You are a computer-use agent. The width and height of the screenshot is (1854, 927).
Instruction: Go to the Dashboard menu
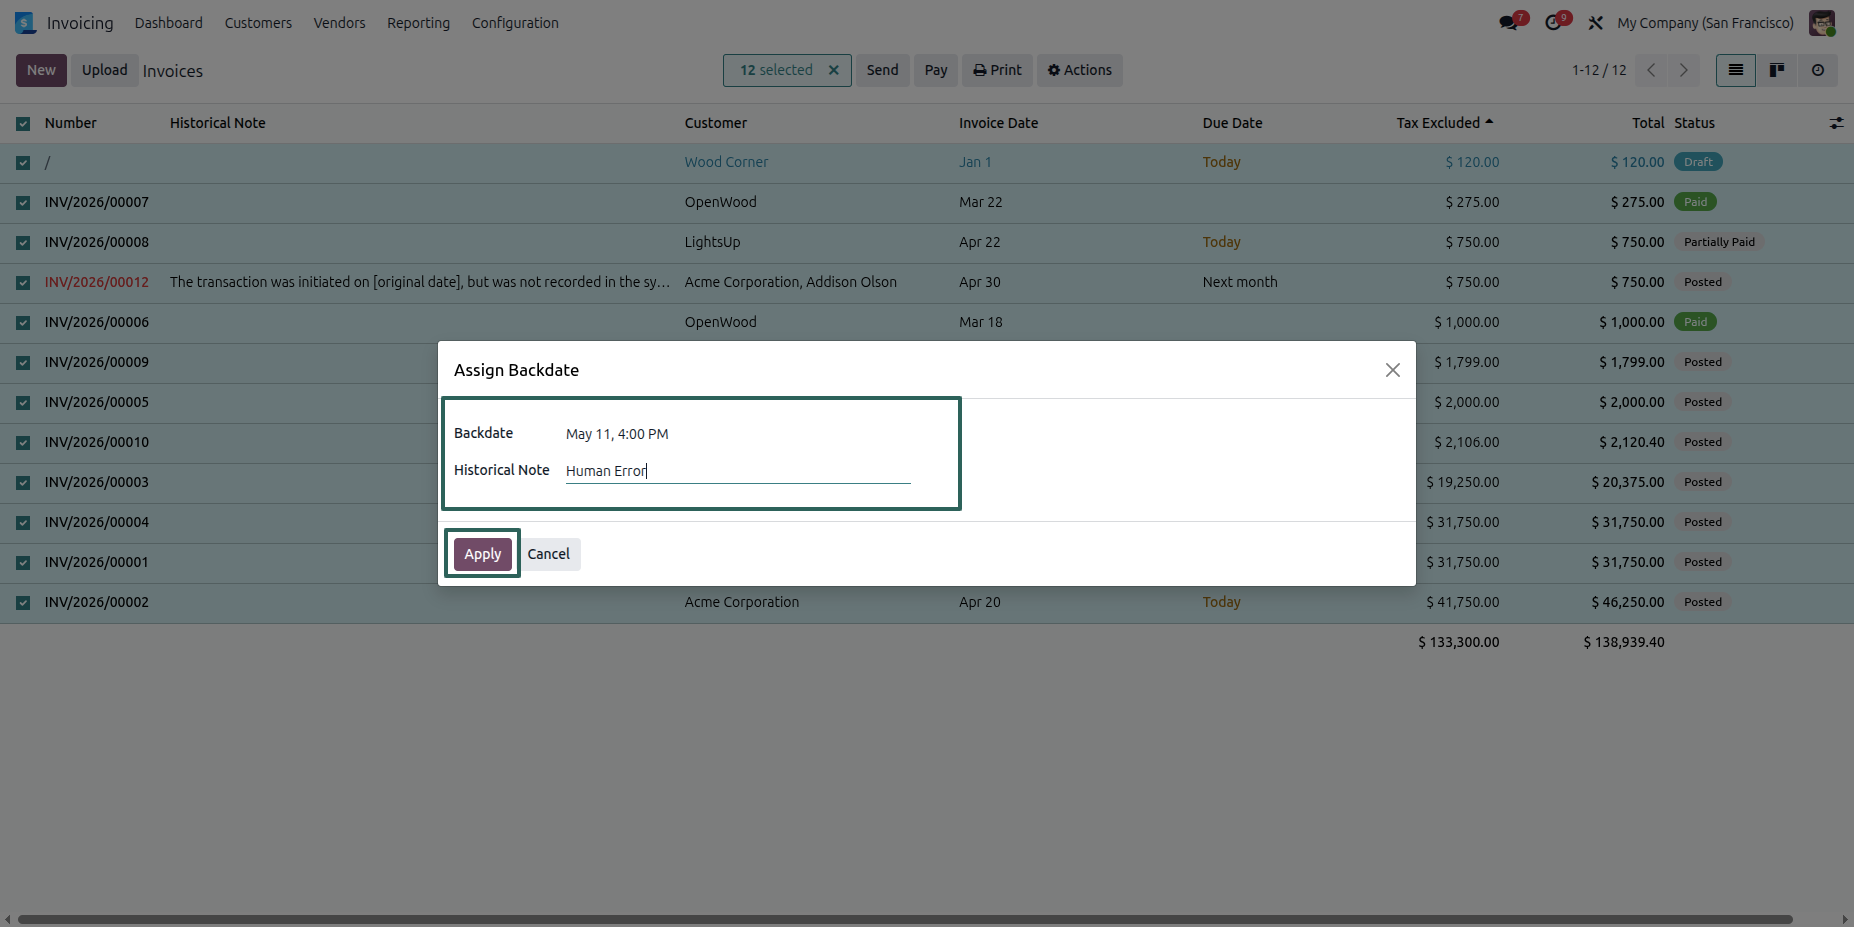point(168,22)
